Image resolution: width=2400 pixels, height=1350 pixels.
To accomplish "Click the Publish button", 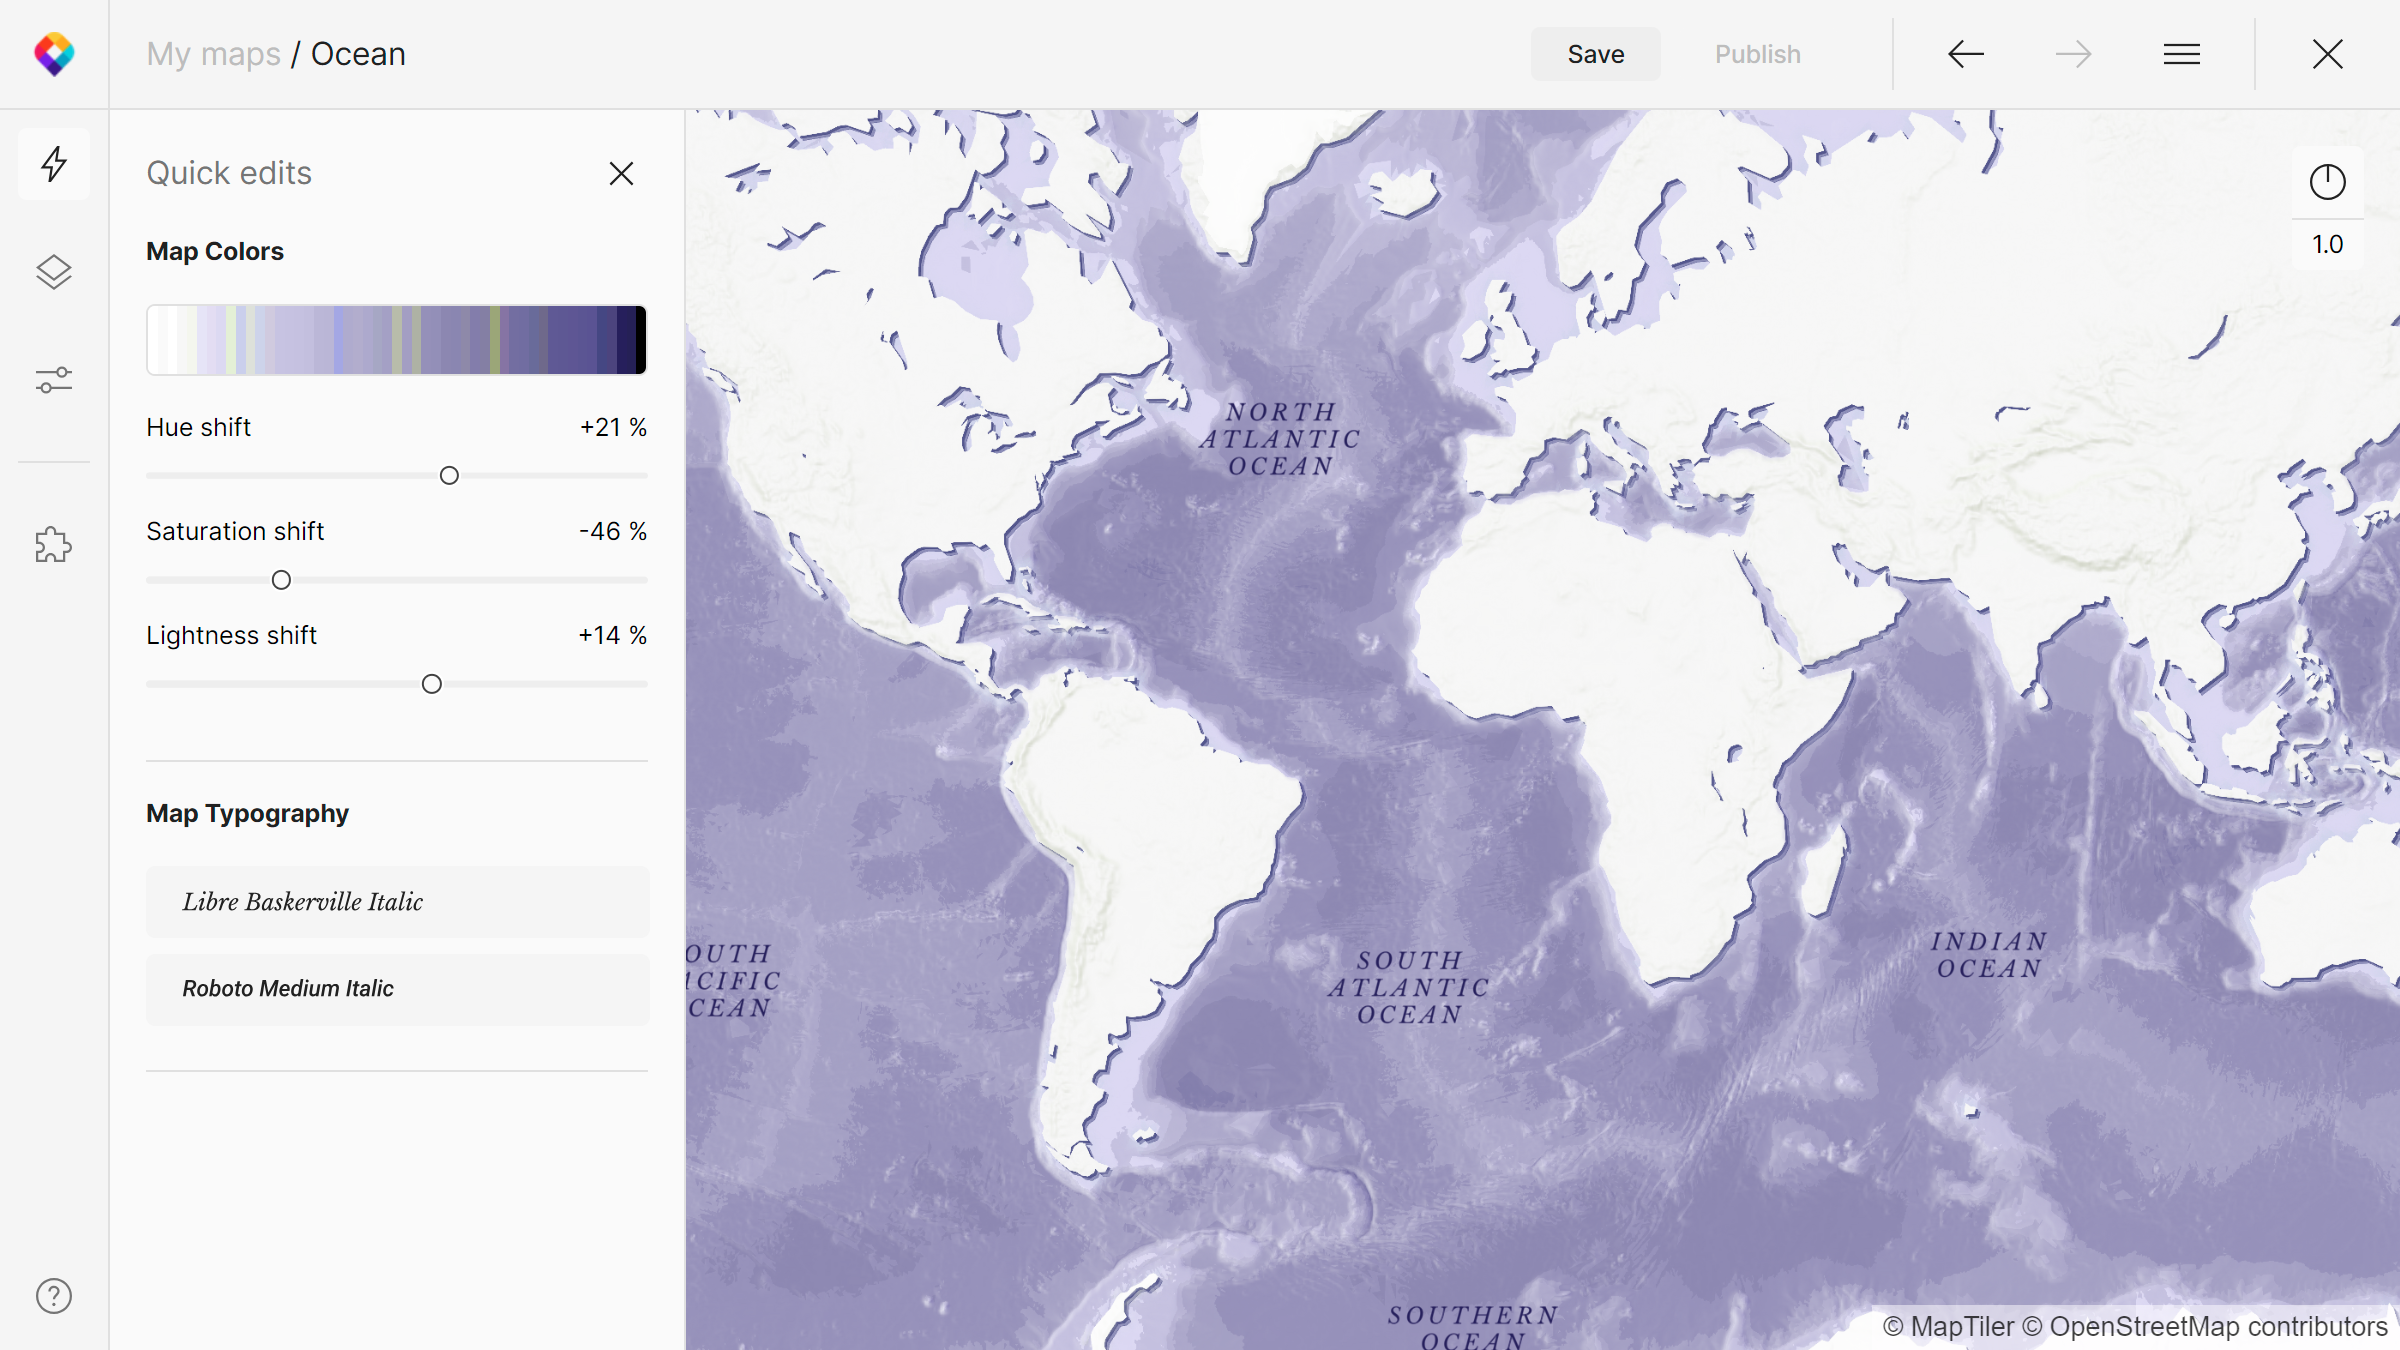I will (1757, 54).
